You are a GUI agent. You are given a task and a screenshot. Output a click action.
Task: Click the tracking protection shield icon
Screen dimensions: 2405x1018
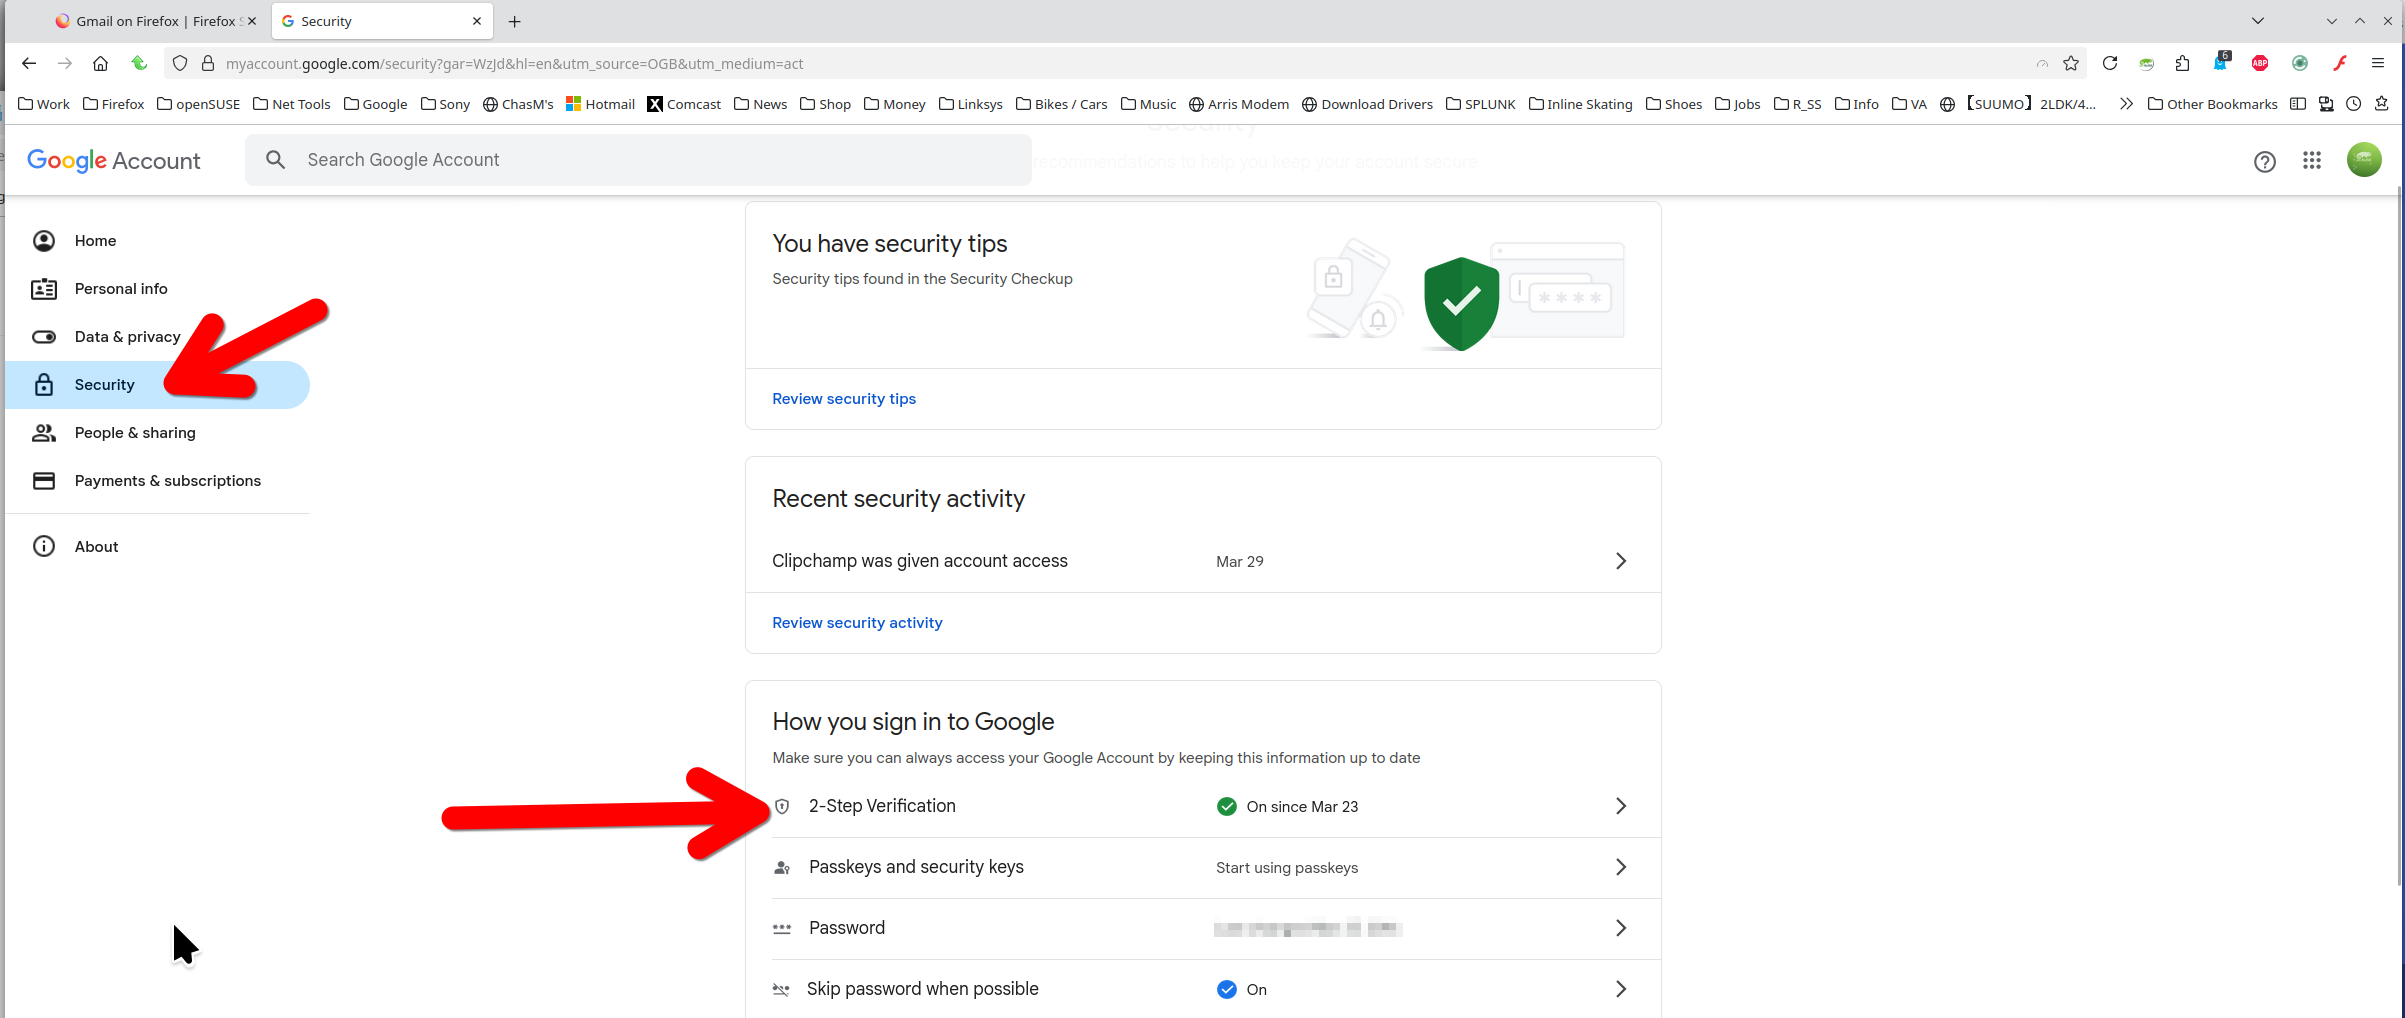click(180, 63)
